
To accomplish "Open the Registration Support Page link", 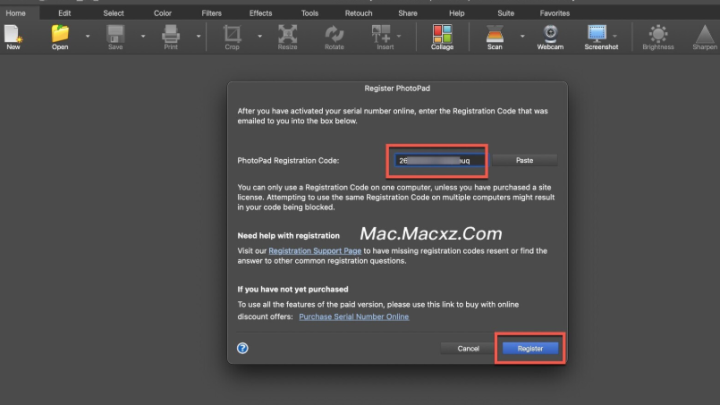I will point(315,251).
